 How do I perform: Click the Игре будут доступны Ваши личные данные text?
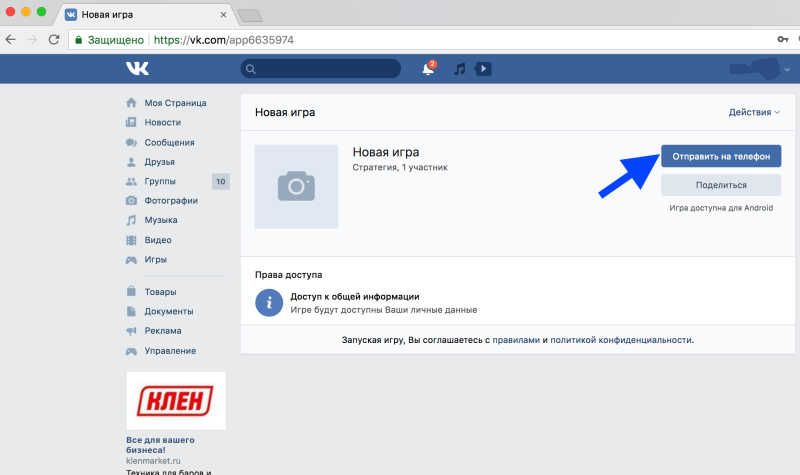pyautogui.click(x=384, y=310)
